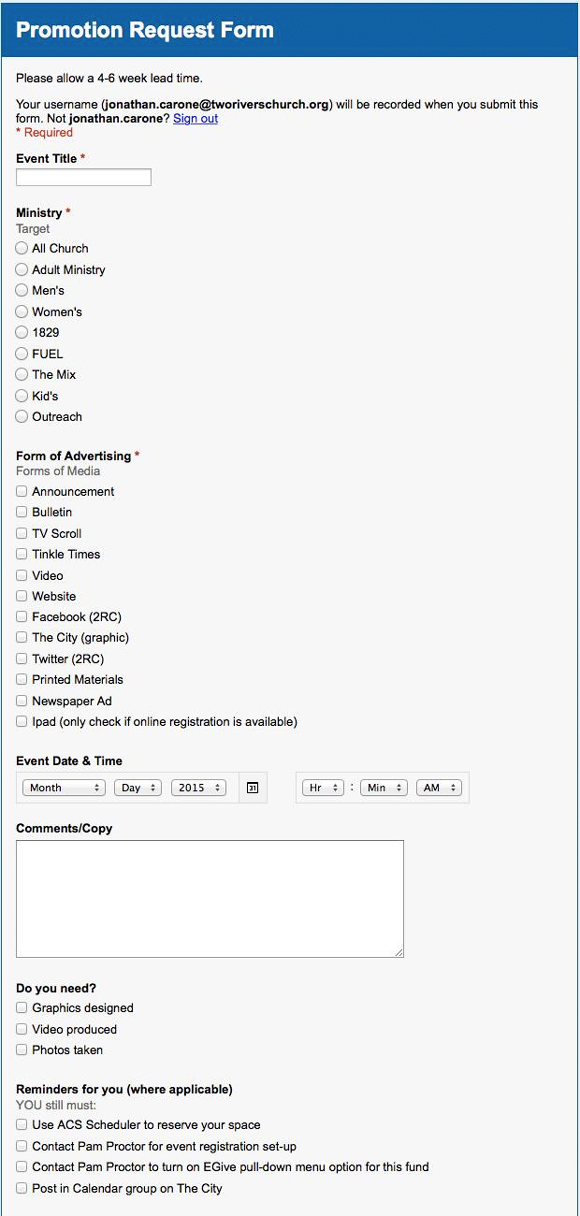
Task: Pick the FUEL ministry radio button
Action: pyautogui.click(x=22, y=353)
